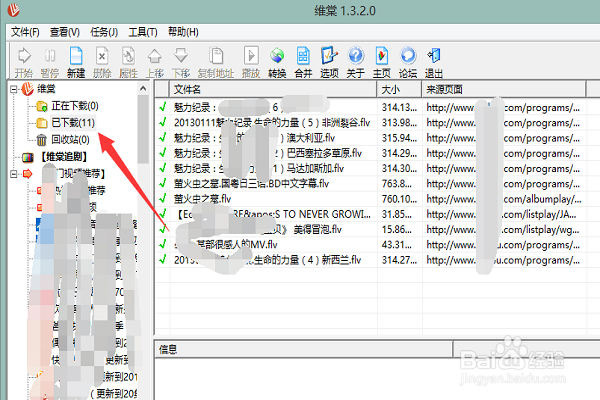Select 萤火虫之墓.国粤日三语.BD中文字幕.flv

pos(251,184)
